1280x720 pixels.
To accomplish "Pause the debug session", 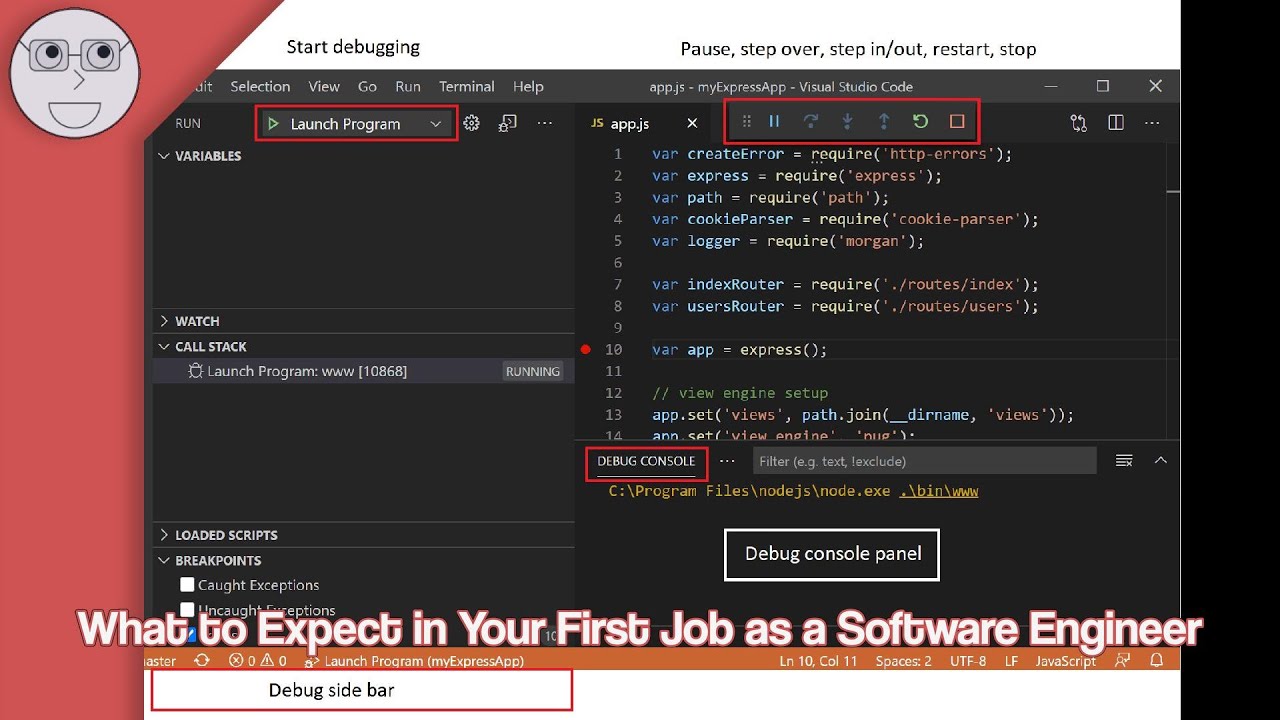I will click(x=774, y=122).
